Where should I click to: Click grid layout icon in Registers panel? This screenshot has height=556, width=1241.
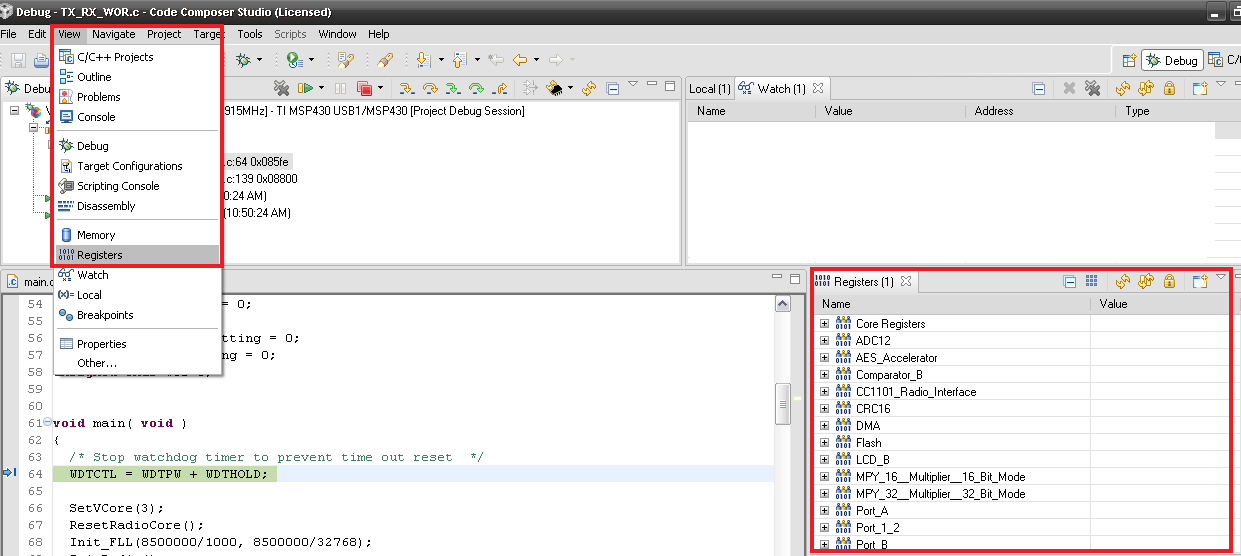1092,282
